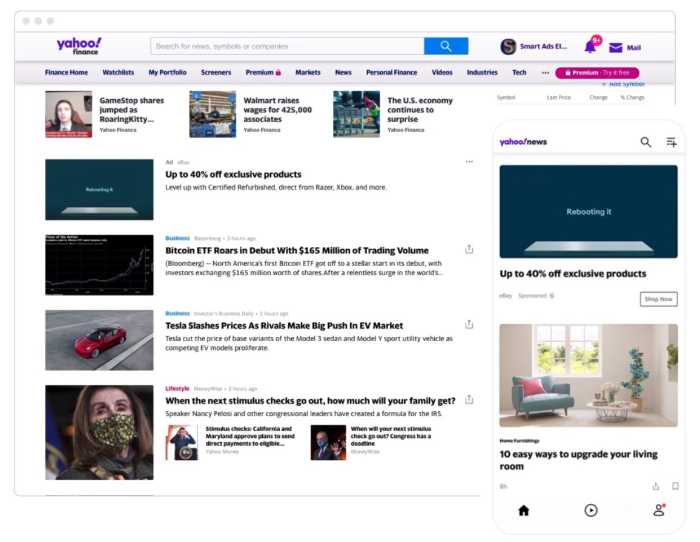Open the Watchlists tab
Screen dimensions: 700x542
(x=118, y=72)
